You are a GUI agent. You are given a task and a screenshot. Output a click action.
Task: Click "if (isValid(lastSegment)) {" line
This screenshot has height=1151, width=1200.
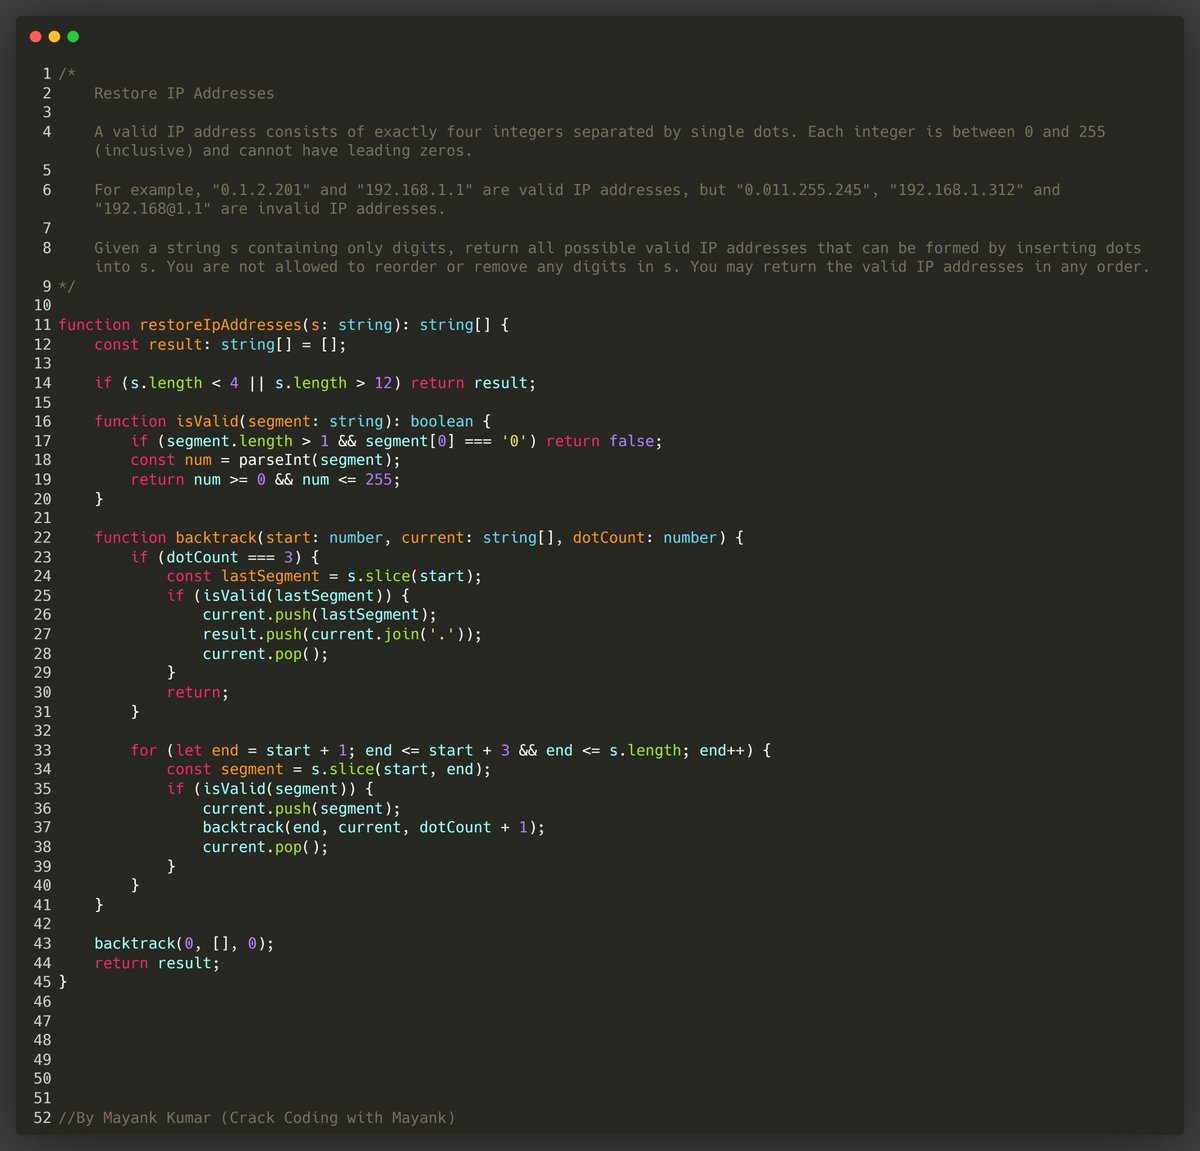coord(288,596)
